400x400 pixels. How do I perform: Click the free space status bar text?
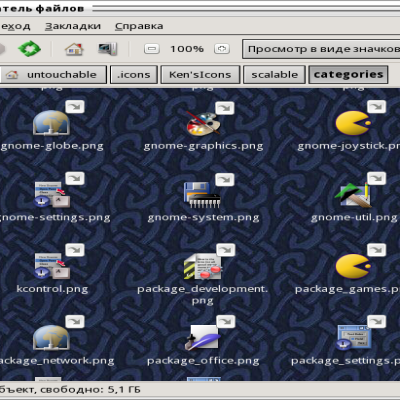[70, 390]
